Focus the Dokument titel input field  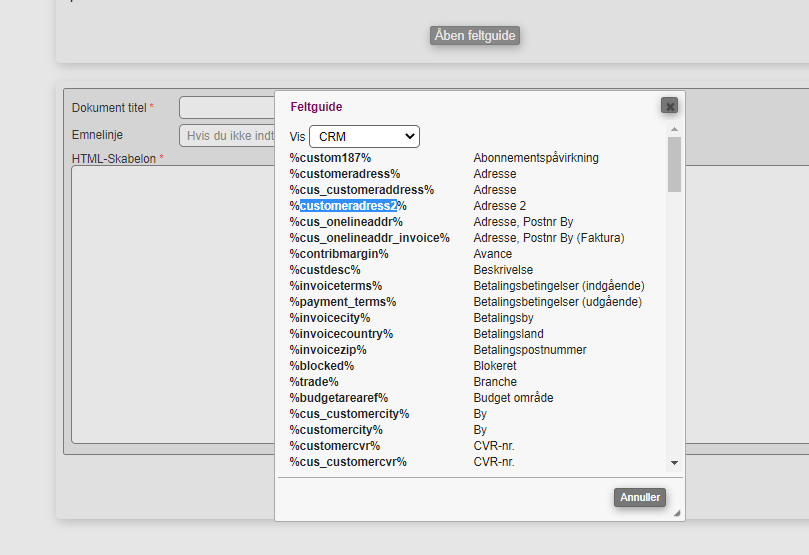[x=227, y=107]
